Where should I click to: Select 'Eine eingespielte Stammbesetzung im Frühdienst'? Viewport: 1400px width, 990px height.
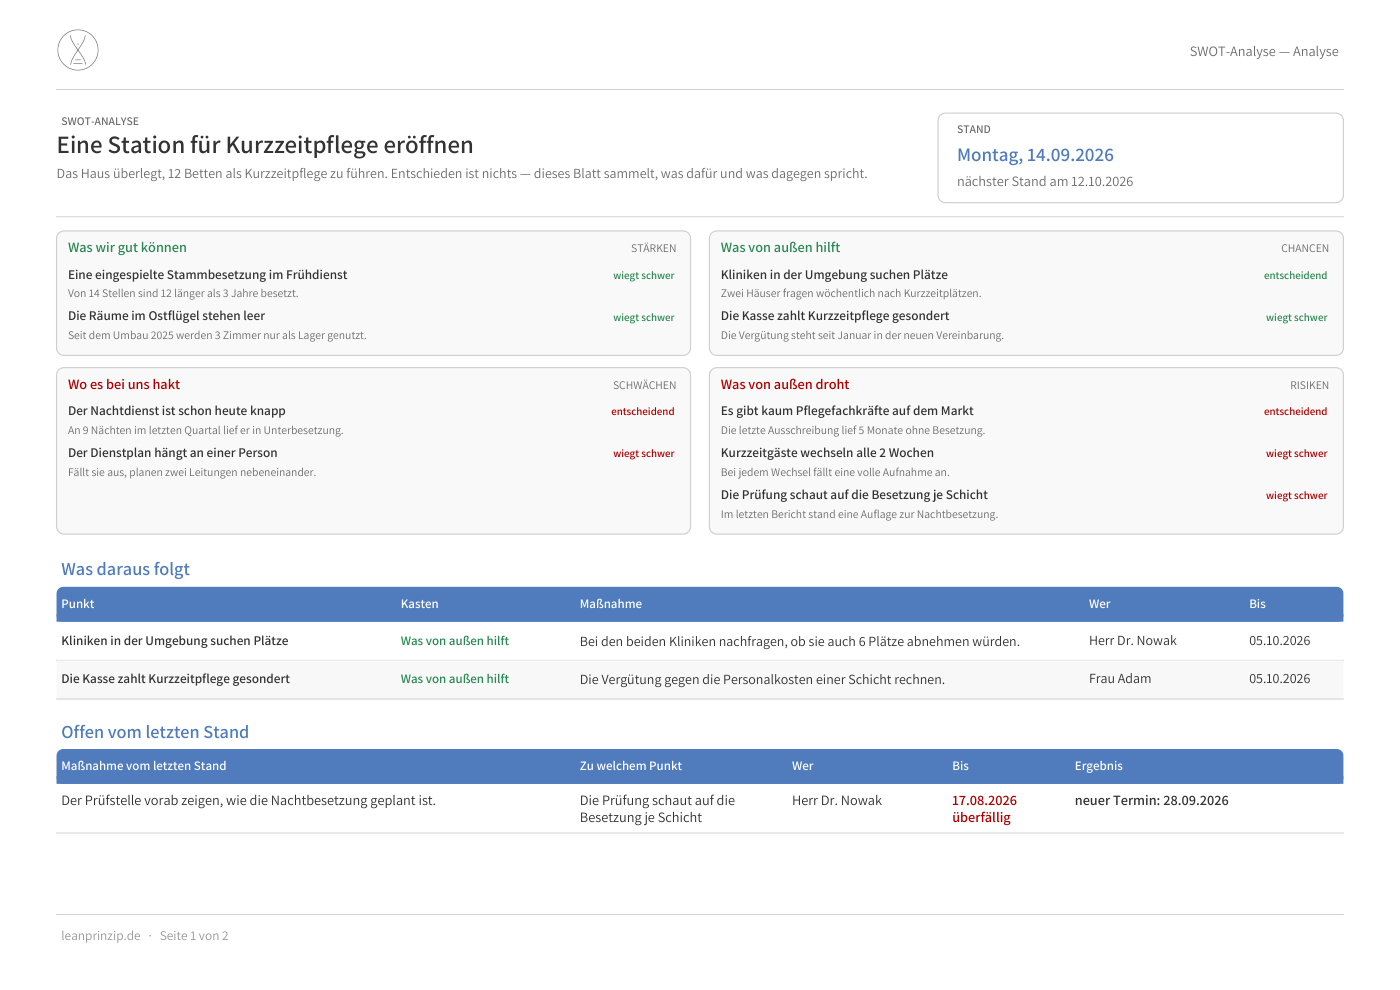(x=207, y=275)
